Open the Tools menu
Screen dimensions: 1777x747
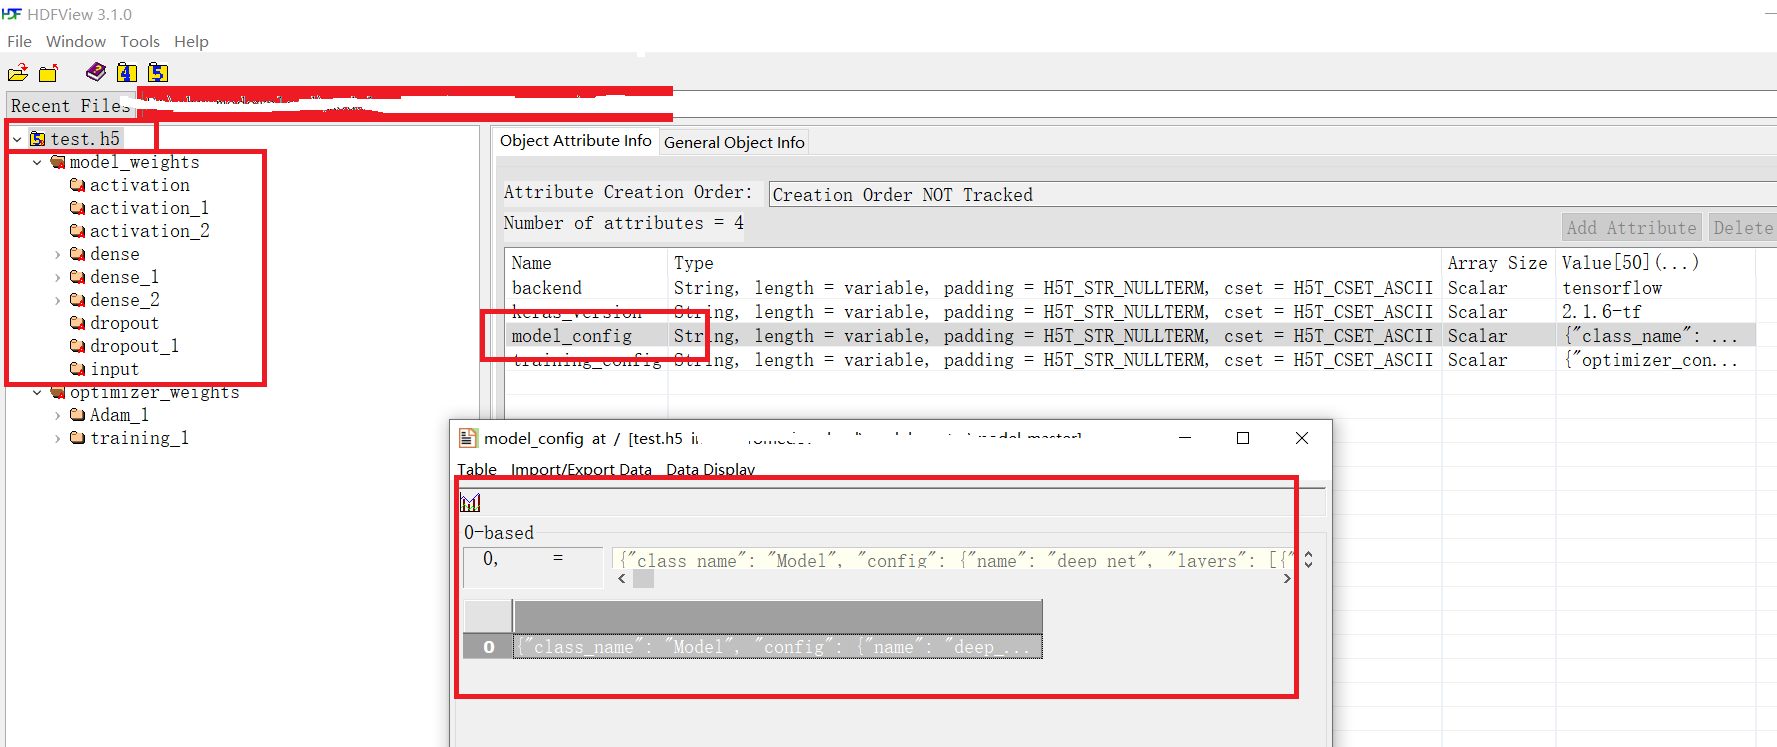pos(140,41)
